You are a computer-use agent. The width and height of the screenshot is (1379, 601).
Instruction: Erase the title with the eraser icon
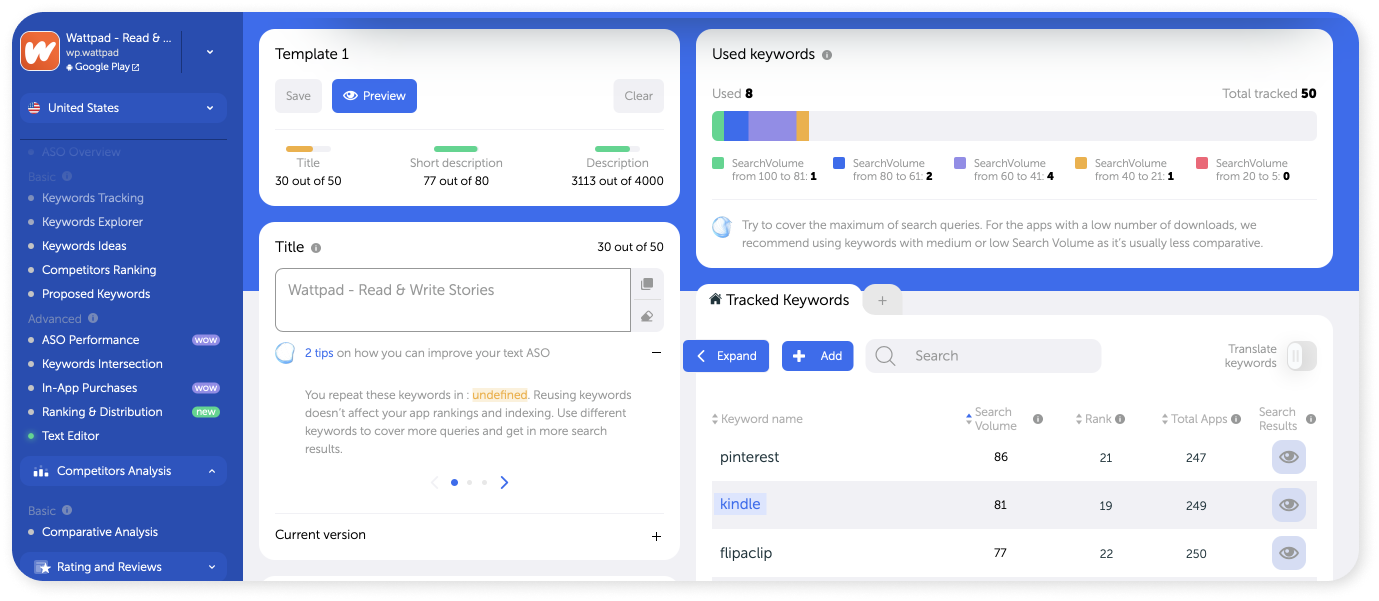click(647, 316)
